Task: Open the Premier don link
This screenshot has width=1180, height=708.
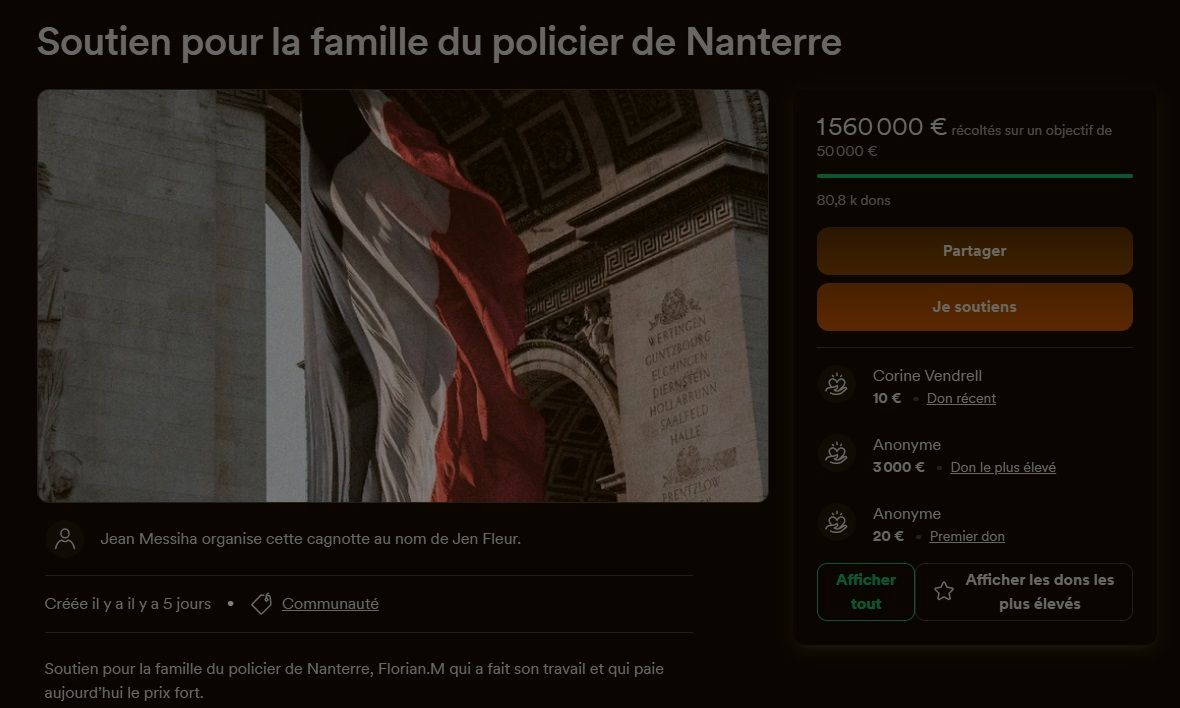Action: (967, 537)
